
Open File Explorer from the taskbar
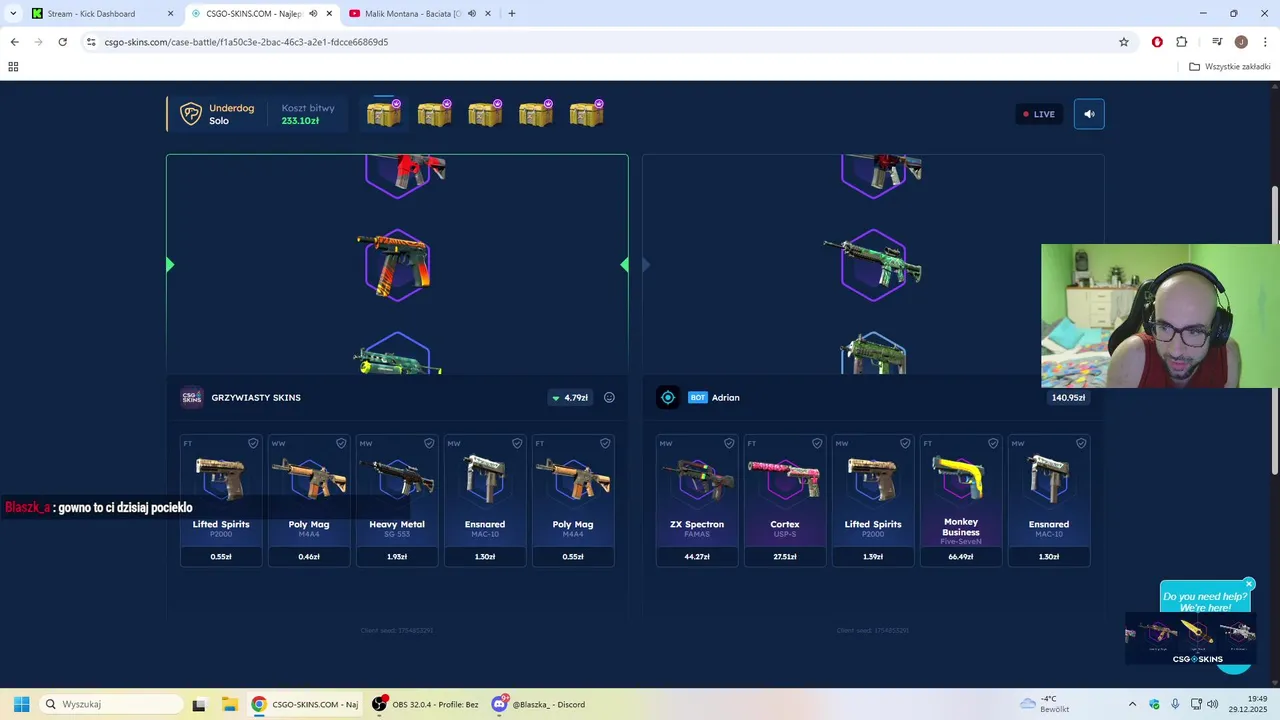tap(229, 704)
